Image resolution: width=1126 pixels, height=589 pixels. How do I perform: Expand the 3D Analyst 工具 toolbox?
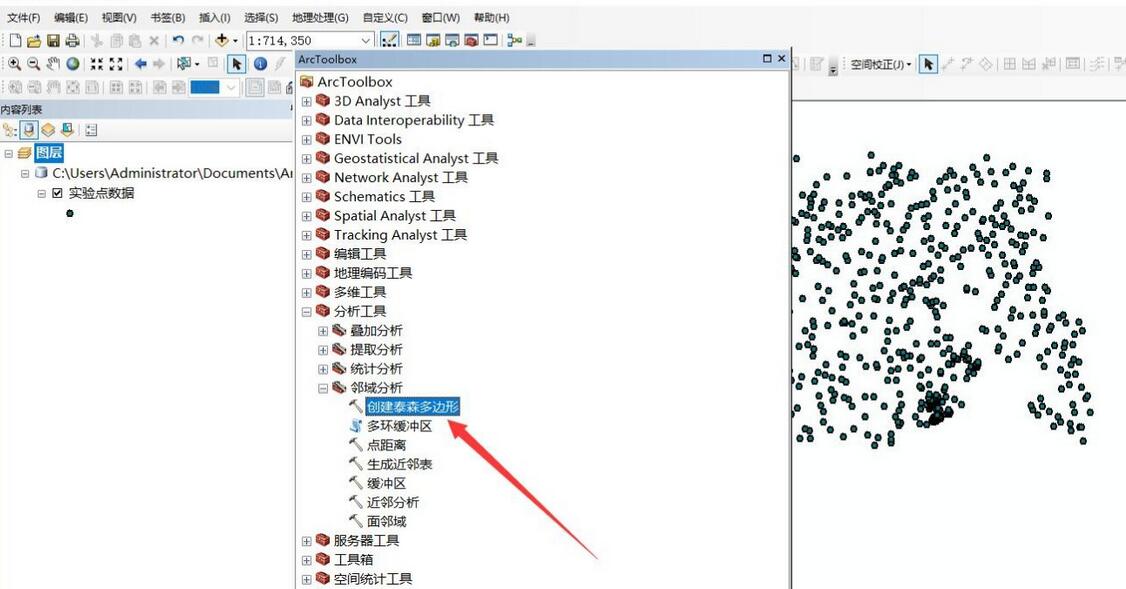[x=307, y=101]
